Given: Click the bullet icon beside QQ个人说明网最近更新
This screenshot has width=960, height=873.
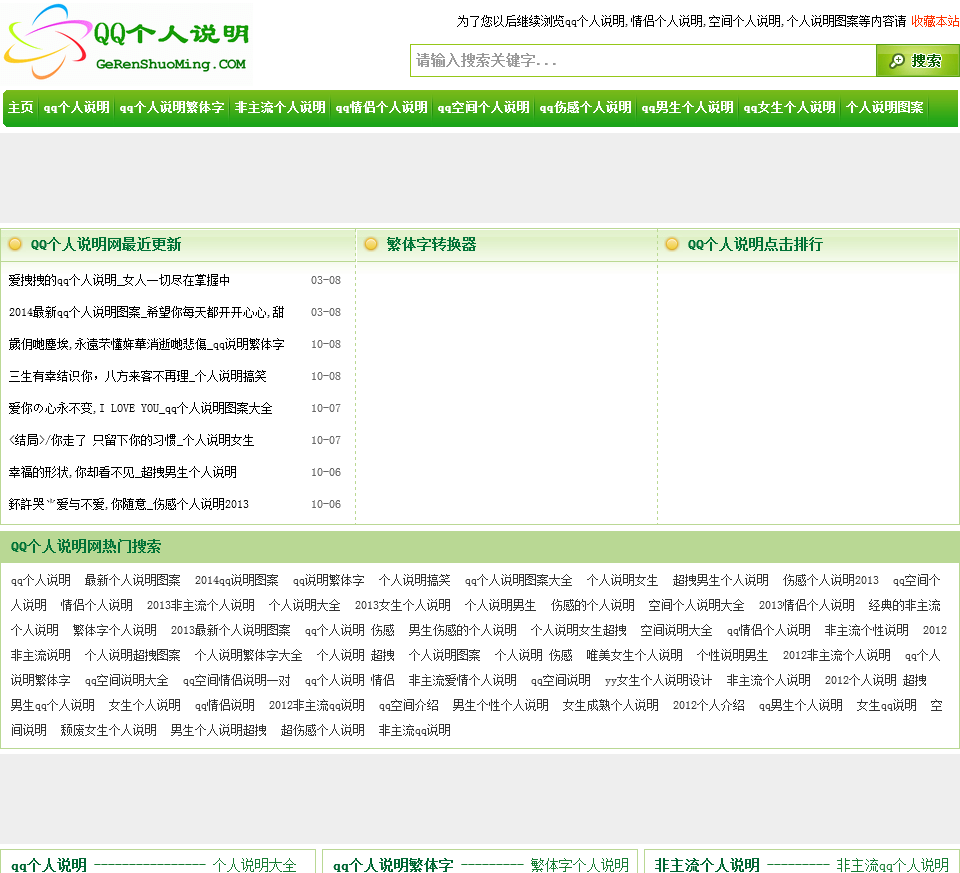Looking at the screenshot, I should (15, 244).
